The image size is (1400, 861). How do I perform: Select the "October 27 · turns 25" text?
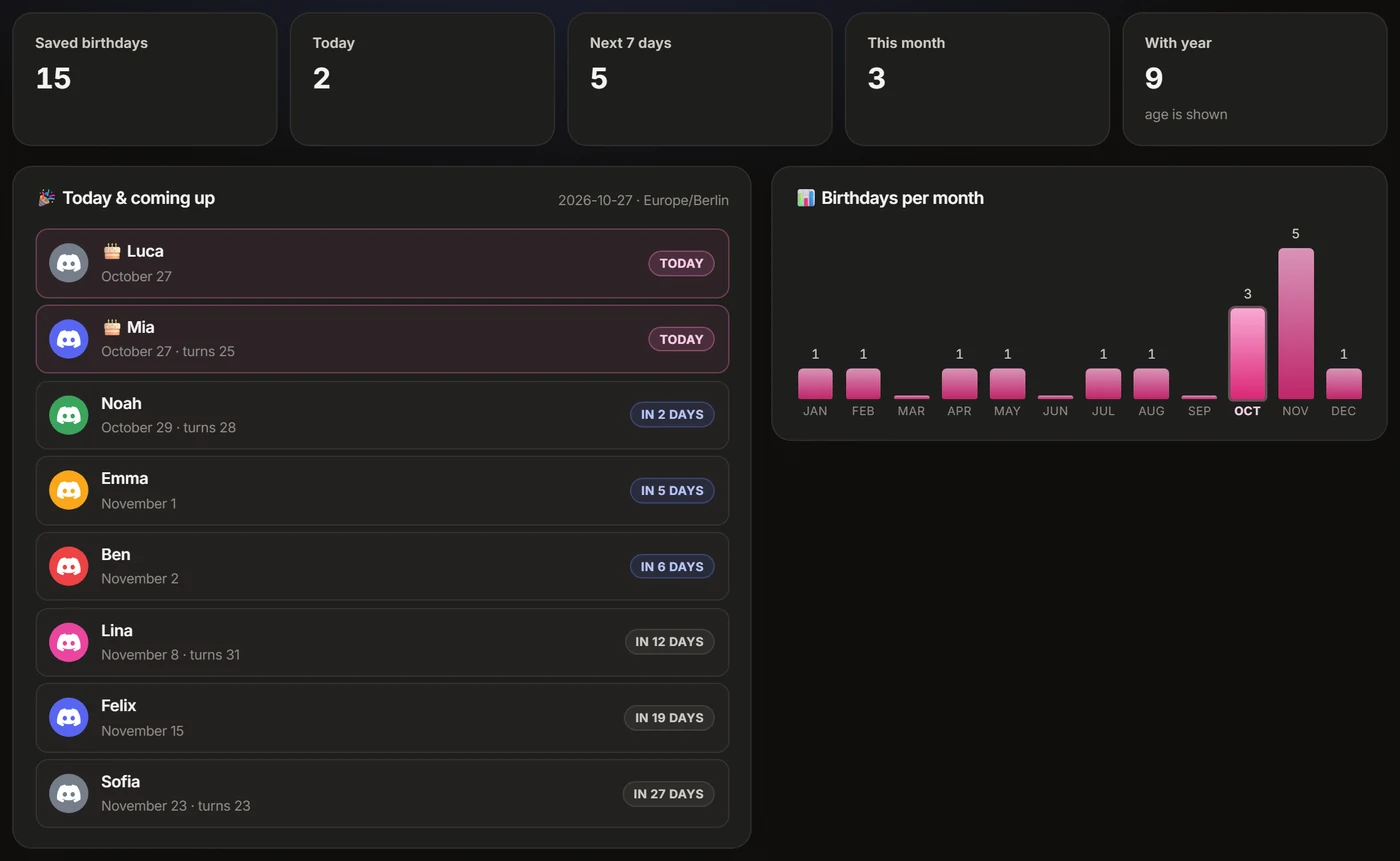(168, 351)
